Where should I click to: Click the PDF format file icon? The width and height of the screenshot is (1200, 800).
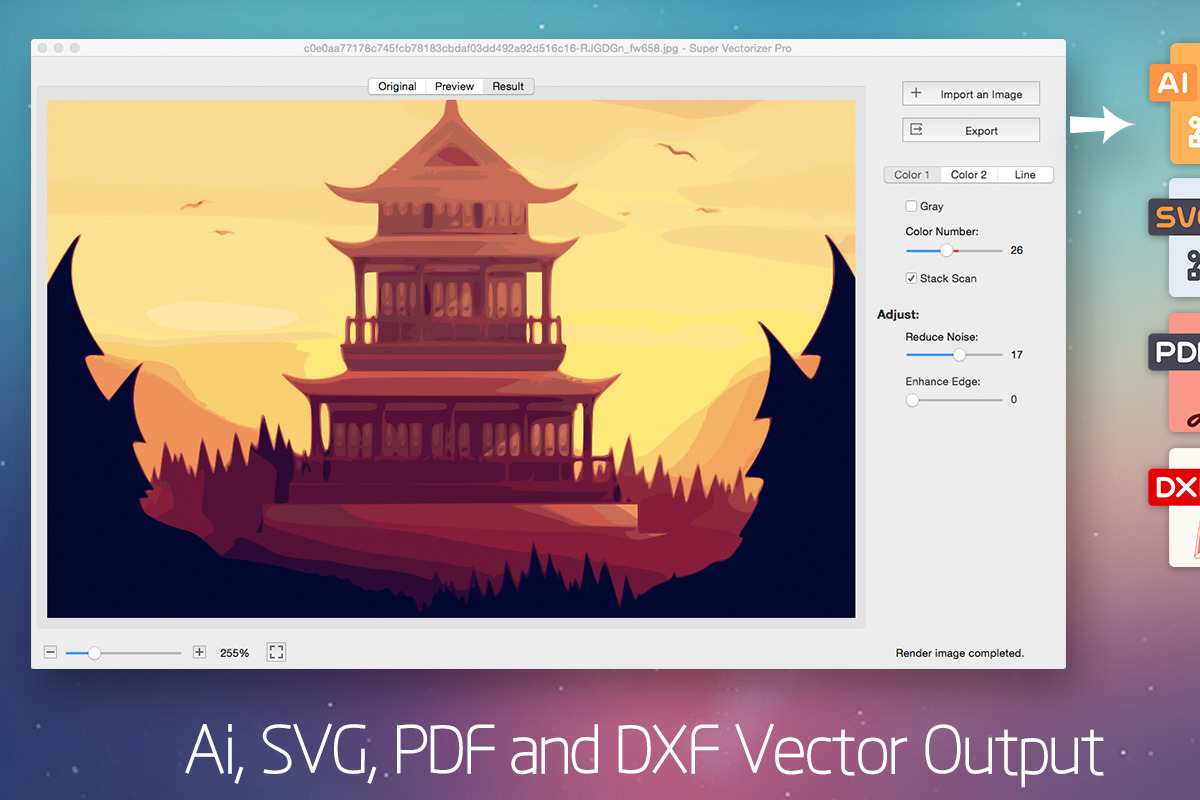tap(1175, 373)
